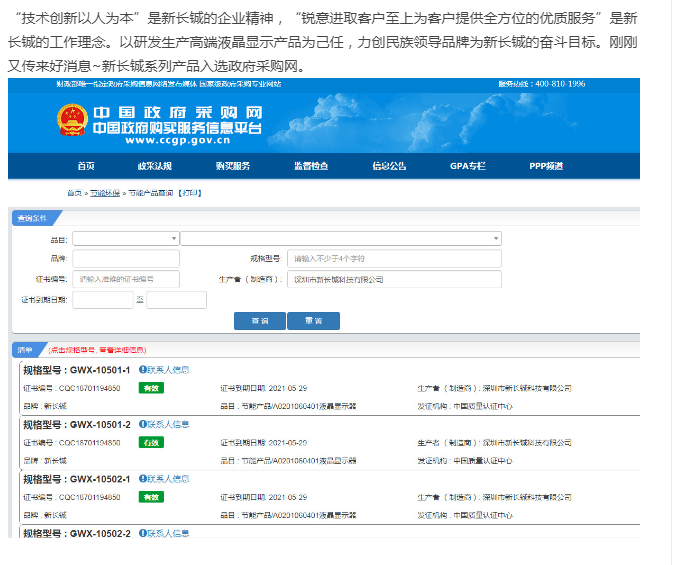Focus the 规格型号 model input field

(x=394, y=258)
